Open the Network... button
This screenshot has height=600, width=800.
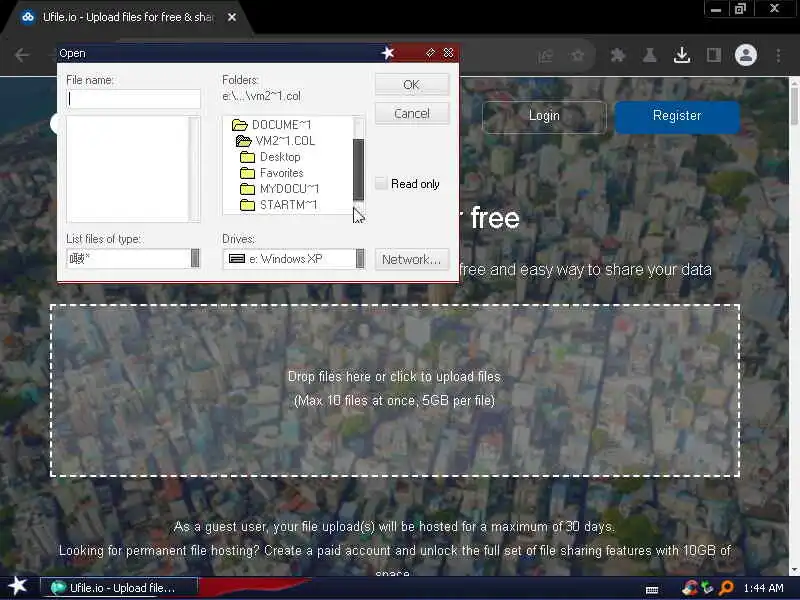(x=412, y=259)
